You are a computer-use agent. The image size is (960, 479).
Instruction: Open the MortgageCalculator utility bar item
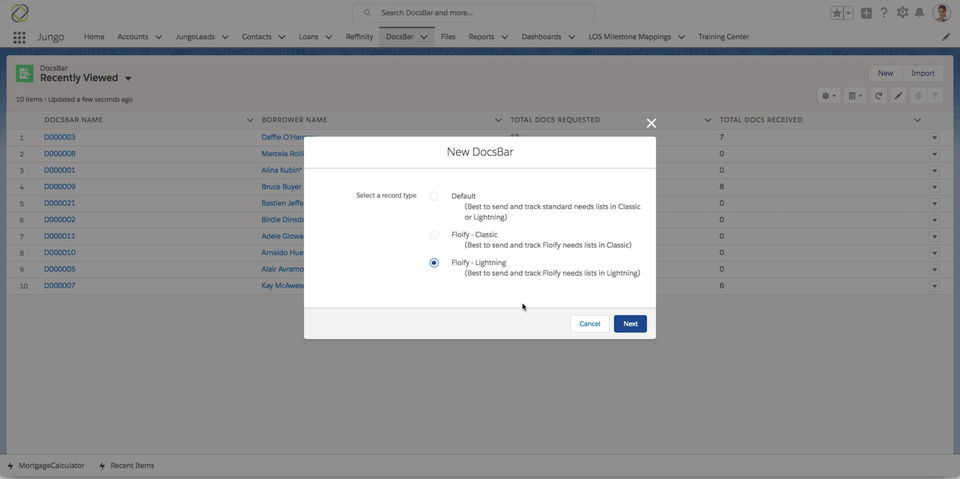pyautogui.click(x=45, y=466)
